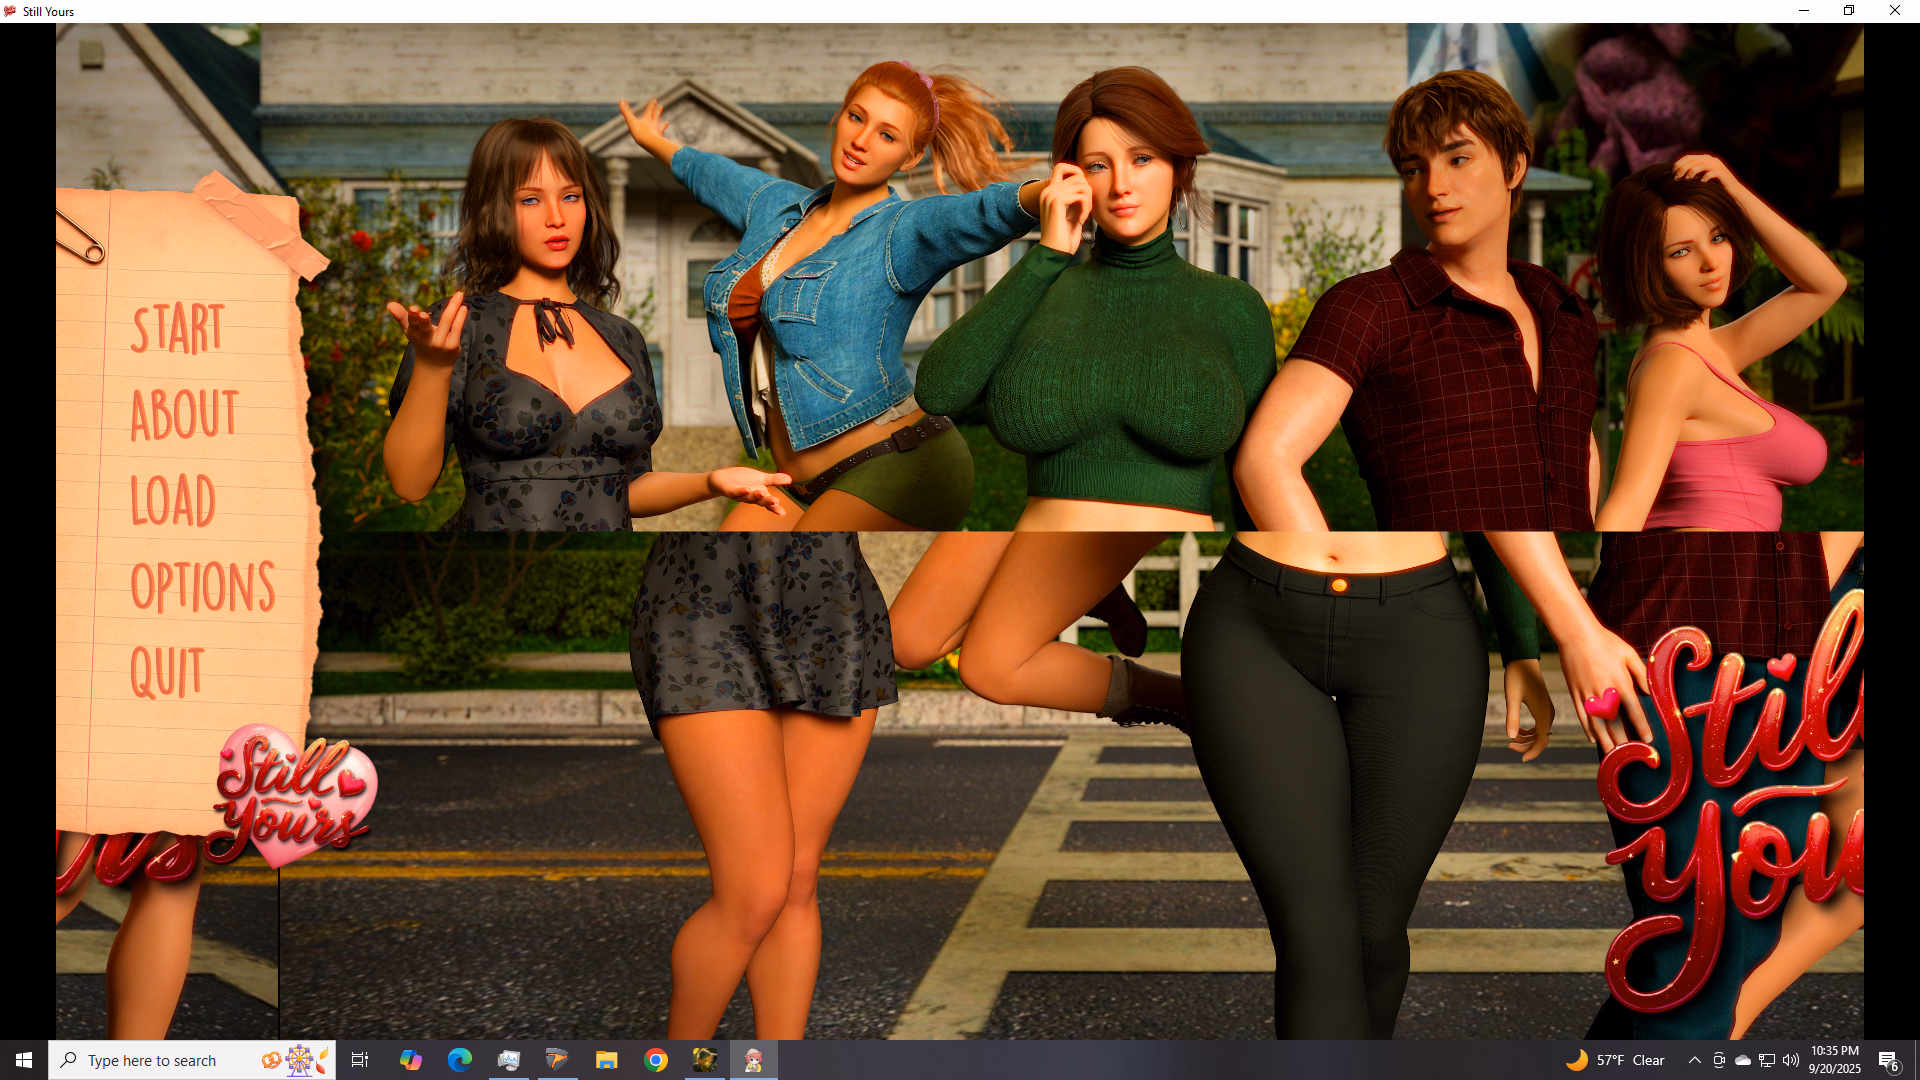Expand hidden system tray icons
1920x1080 pixels.
1694,1060
